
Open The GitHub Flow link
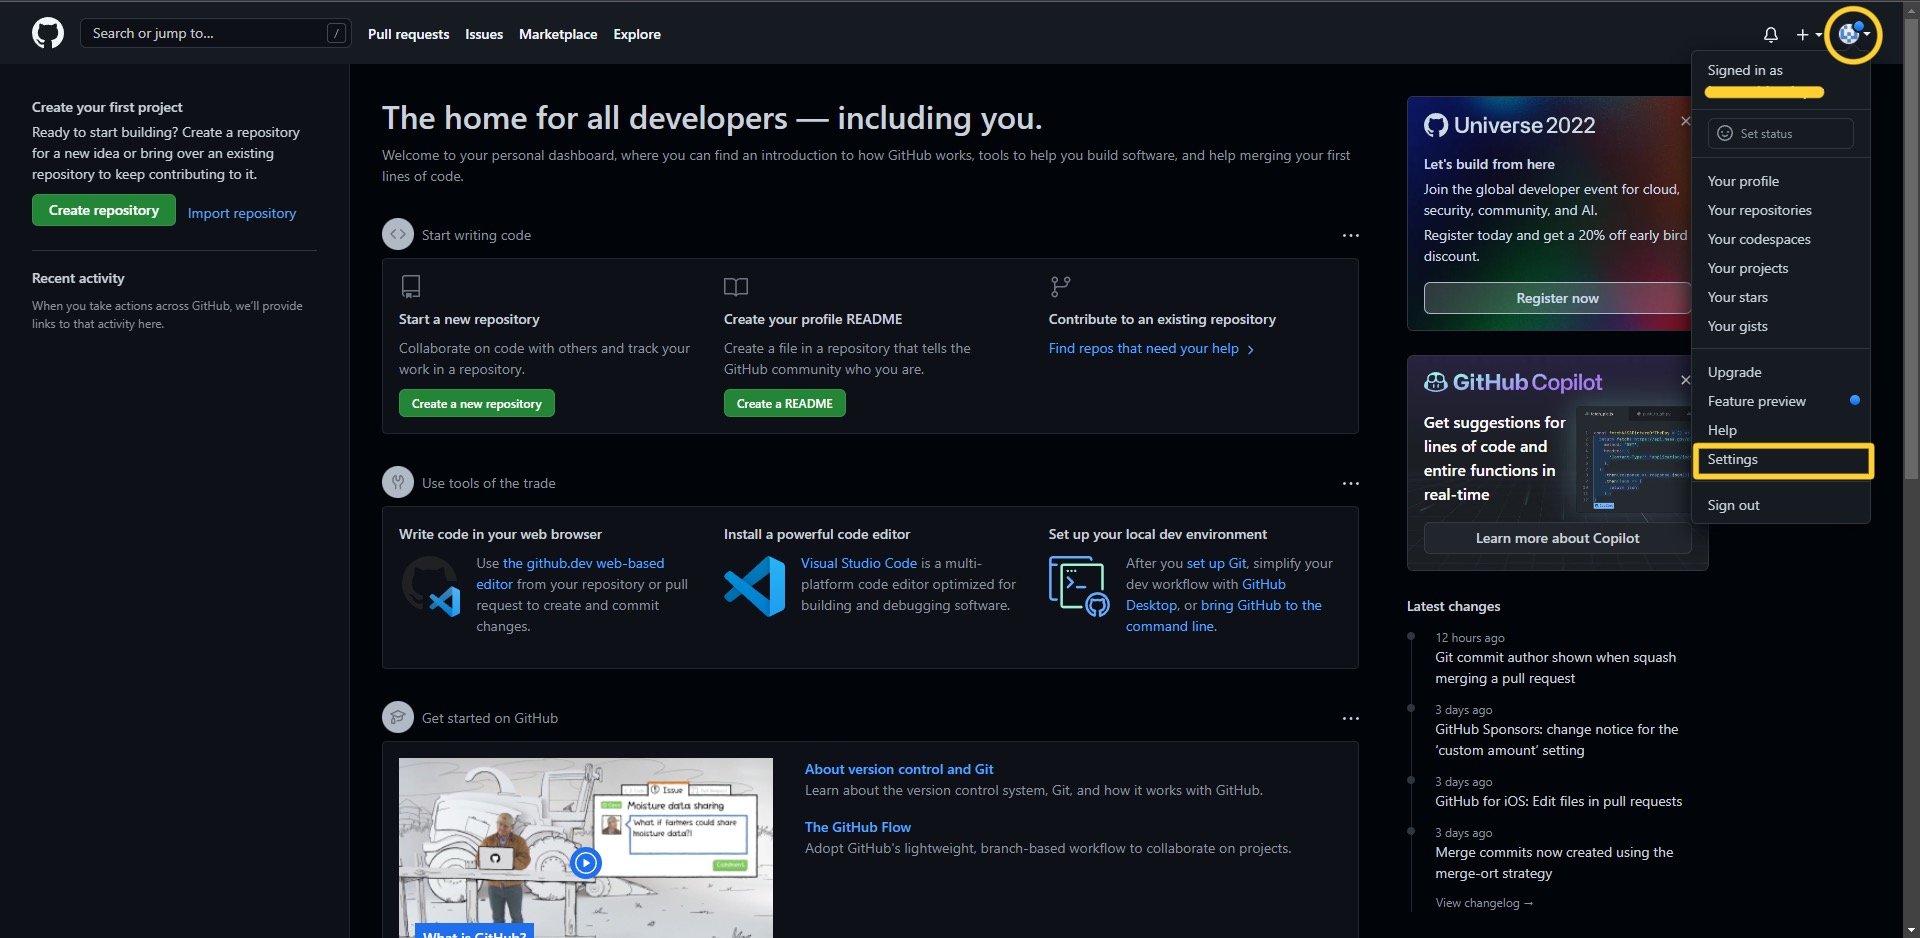pos(858,827)
